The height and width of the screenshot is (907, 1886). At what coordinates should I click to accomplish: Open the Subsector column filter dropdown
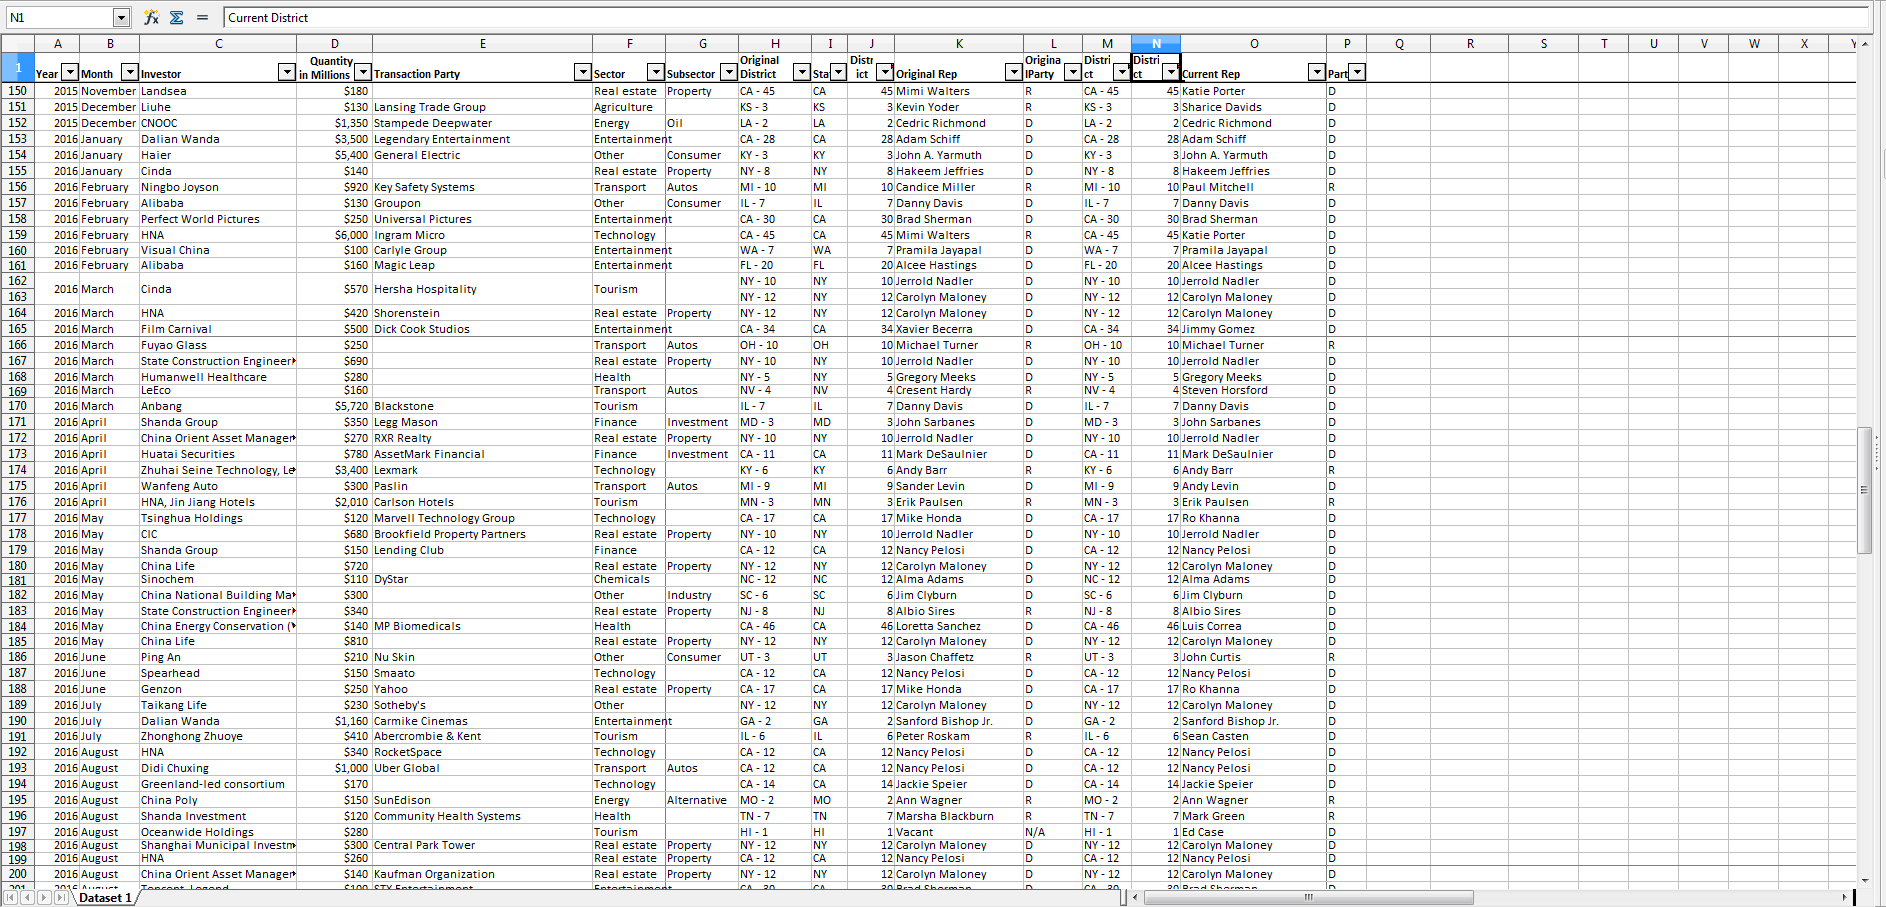pos(729,72)
